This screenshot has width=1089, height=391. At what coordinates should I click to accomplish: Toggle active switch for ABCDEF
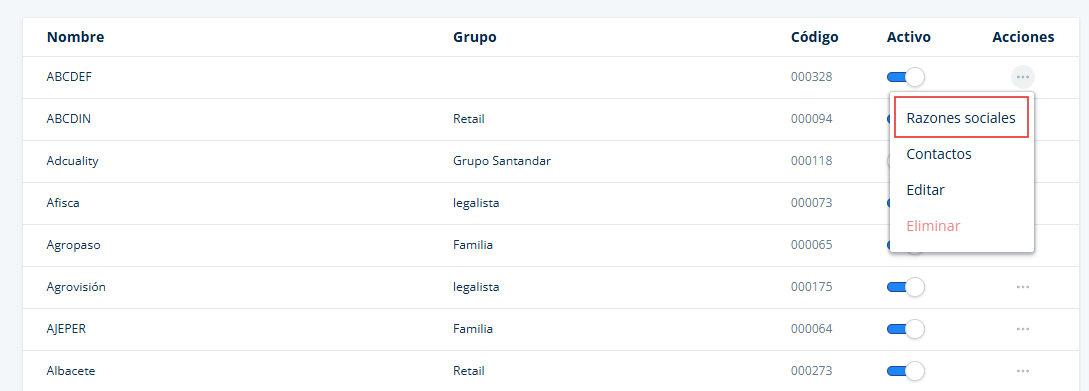[906, 76]
